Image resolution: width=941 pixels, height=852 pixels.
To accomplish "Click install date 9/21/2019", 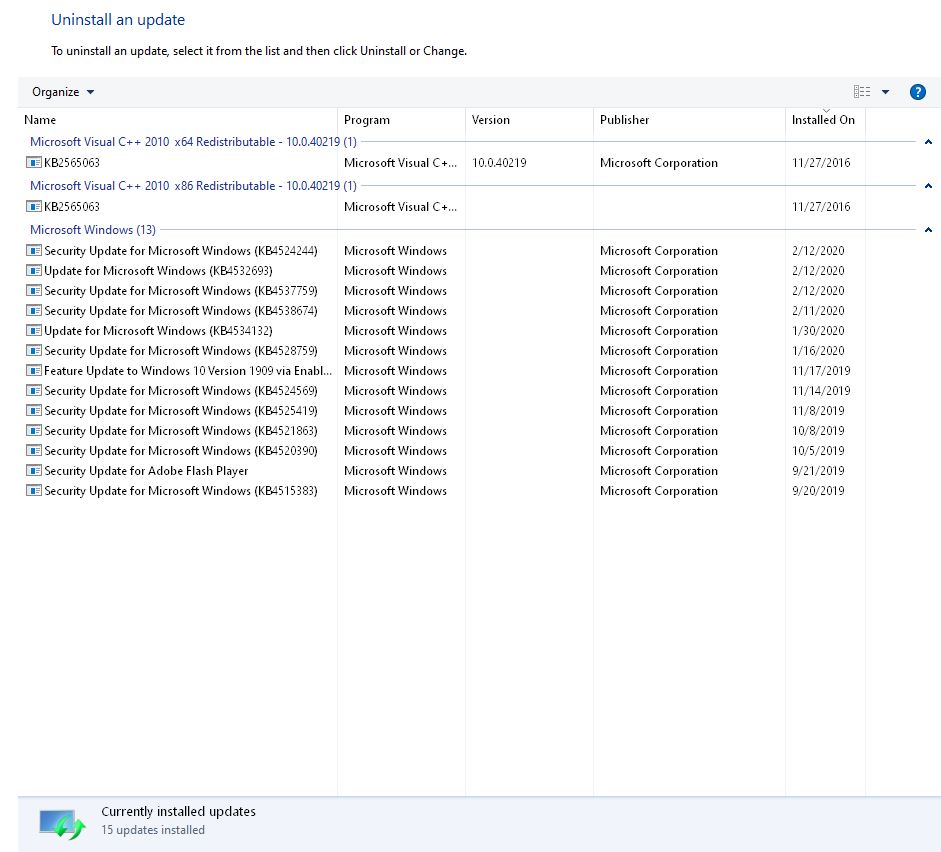I will (818, 470).
